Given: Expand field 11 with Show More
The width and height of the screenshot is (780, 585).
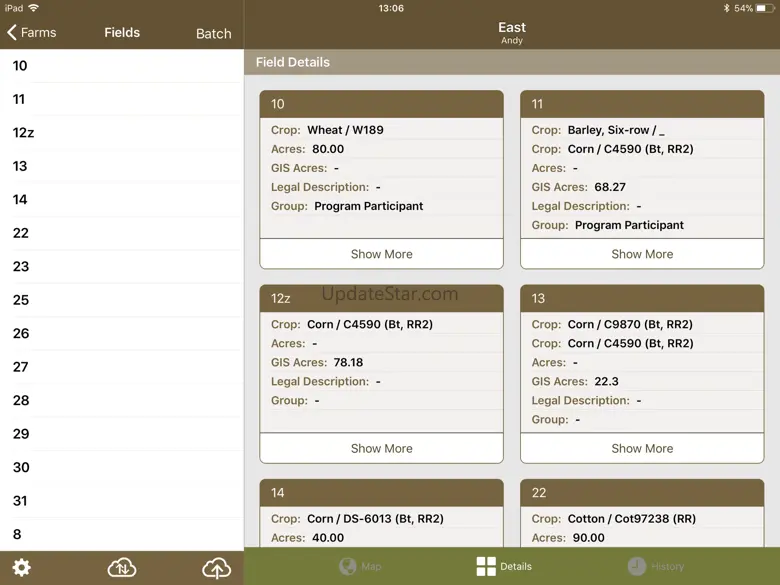Looking at the screenshot, I should coord(641,254).
